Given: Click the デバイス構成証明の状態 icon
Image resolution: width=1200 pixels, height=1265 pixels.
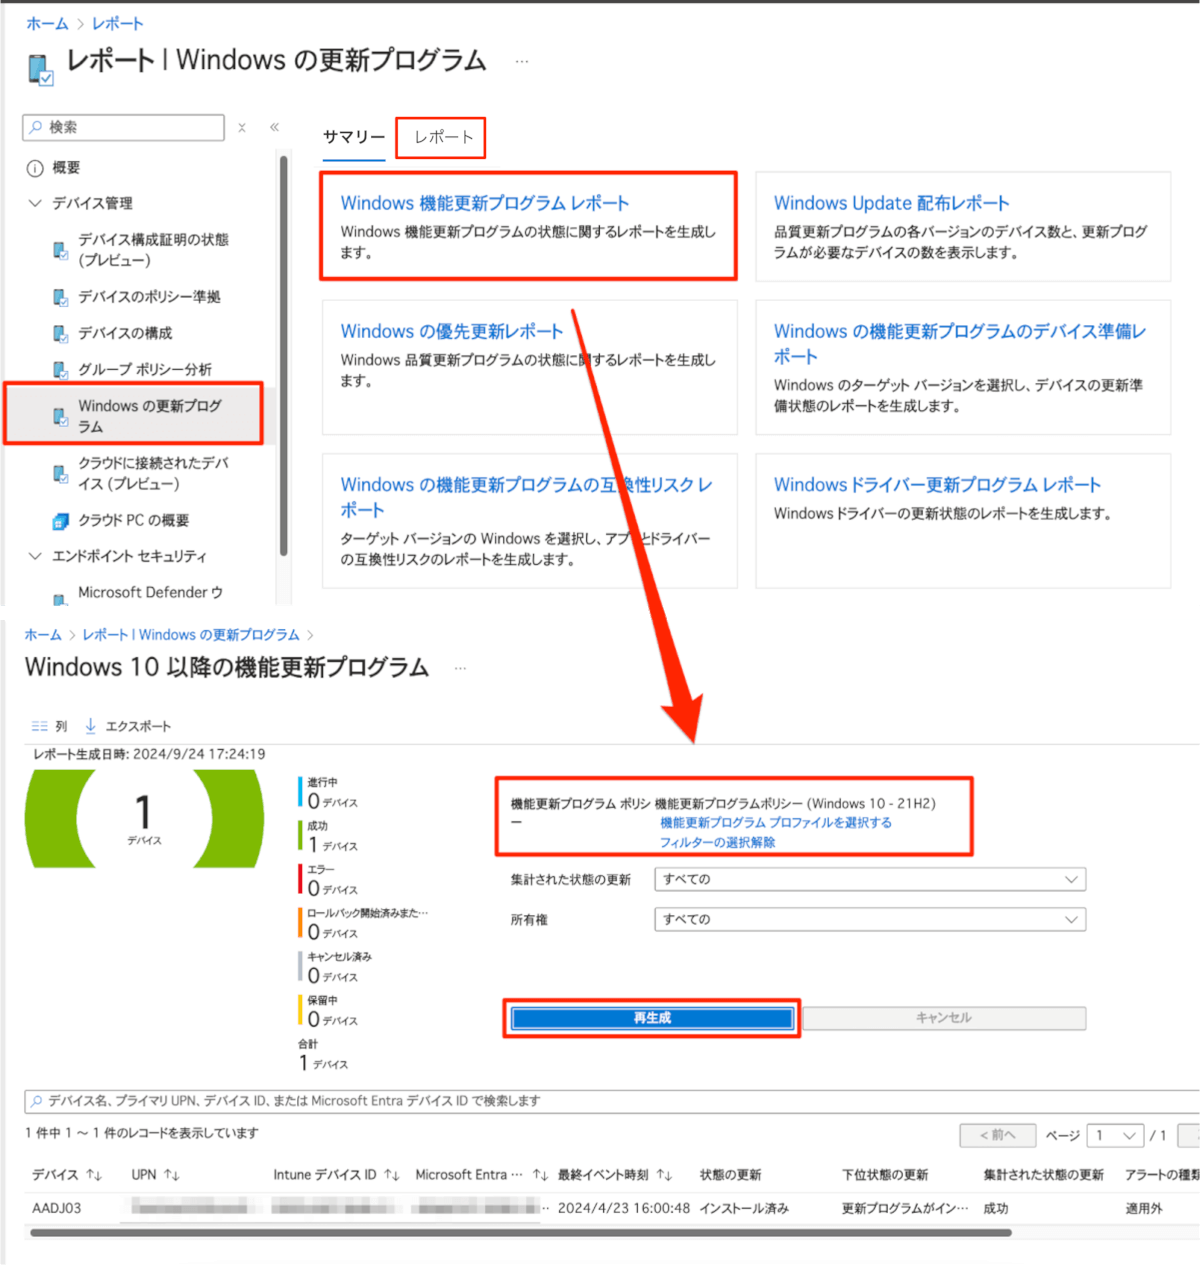Looking at the screenshot, I should (61, 249).
